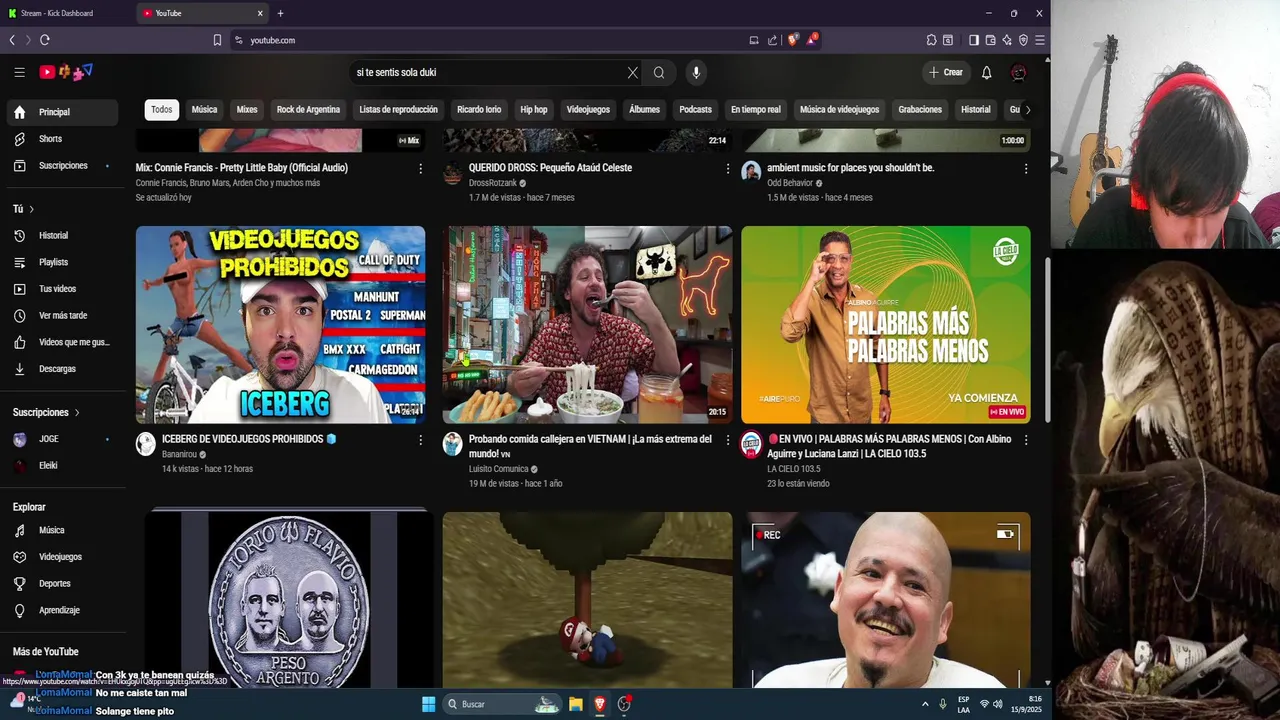Select the Mixes filter chip
This screenshot has width=1280, height=720.
coord(247,110)
